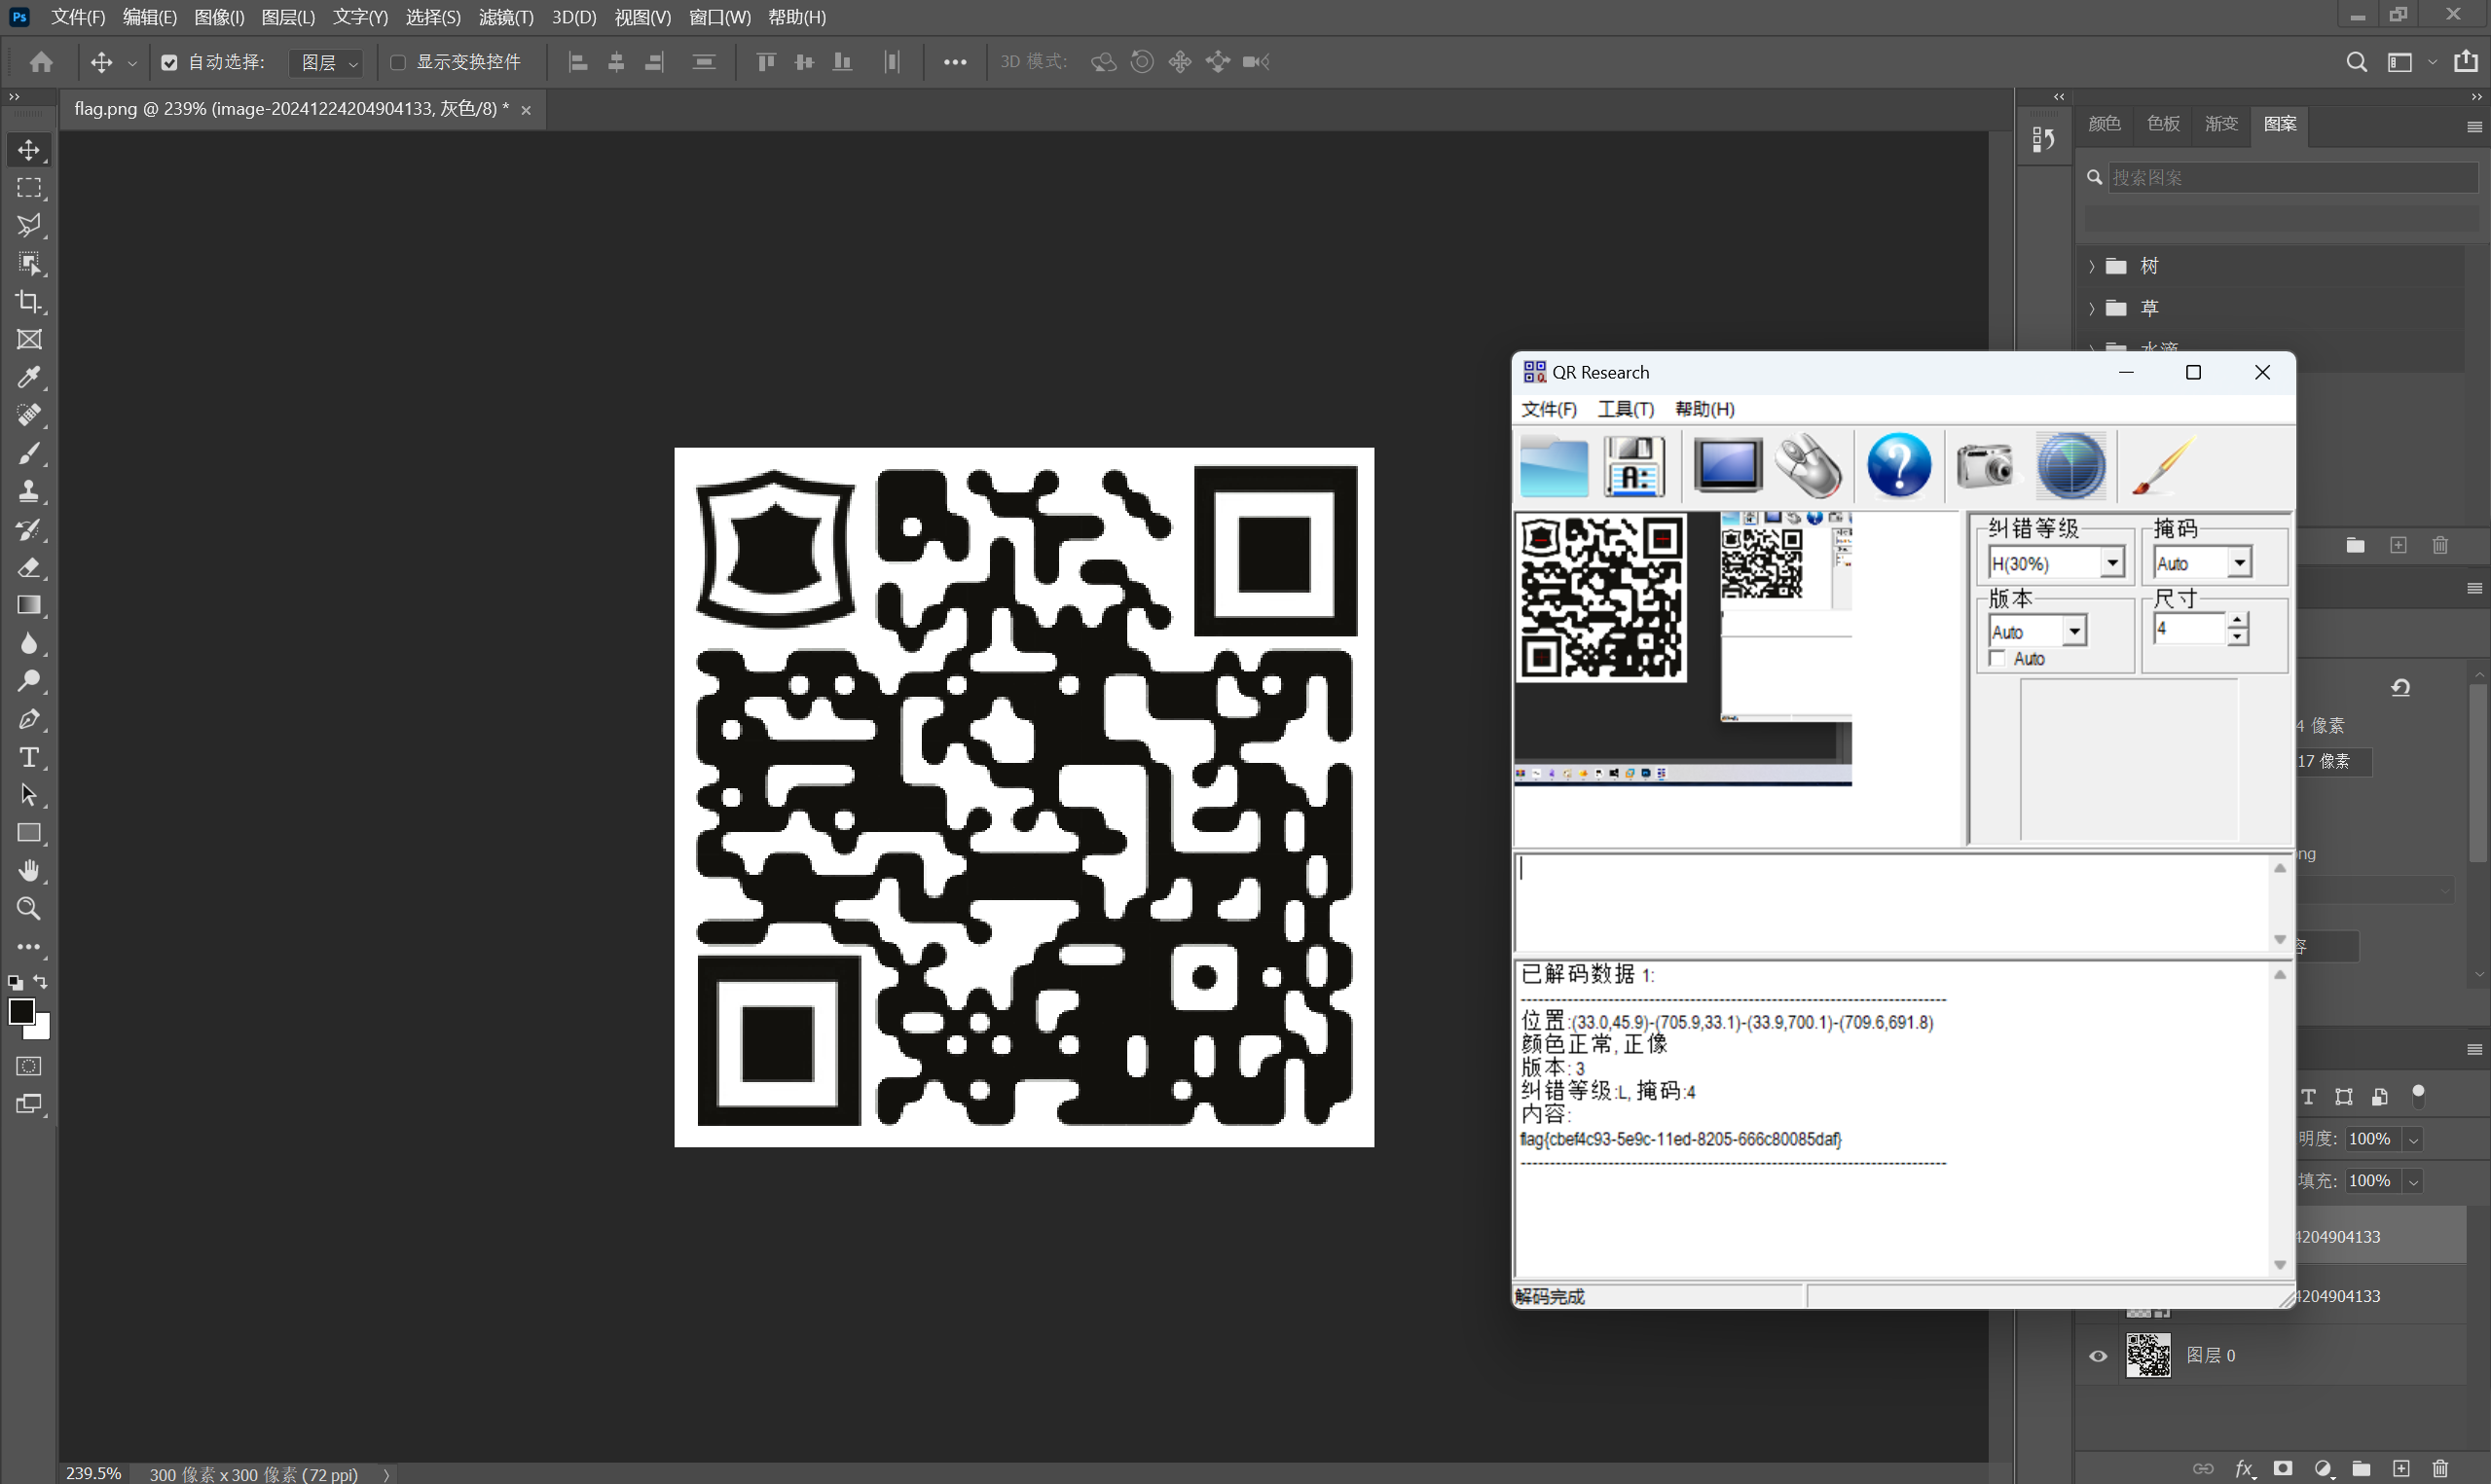This screenshot has width=2491, height=1484.
Task: Close the flag.png document tab
Action: [526, 110]
